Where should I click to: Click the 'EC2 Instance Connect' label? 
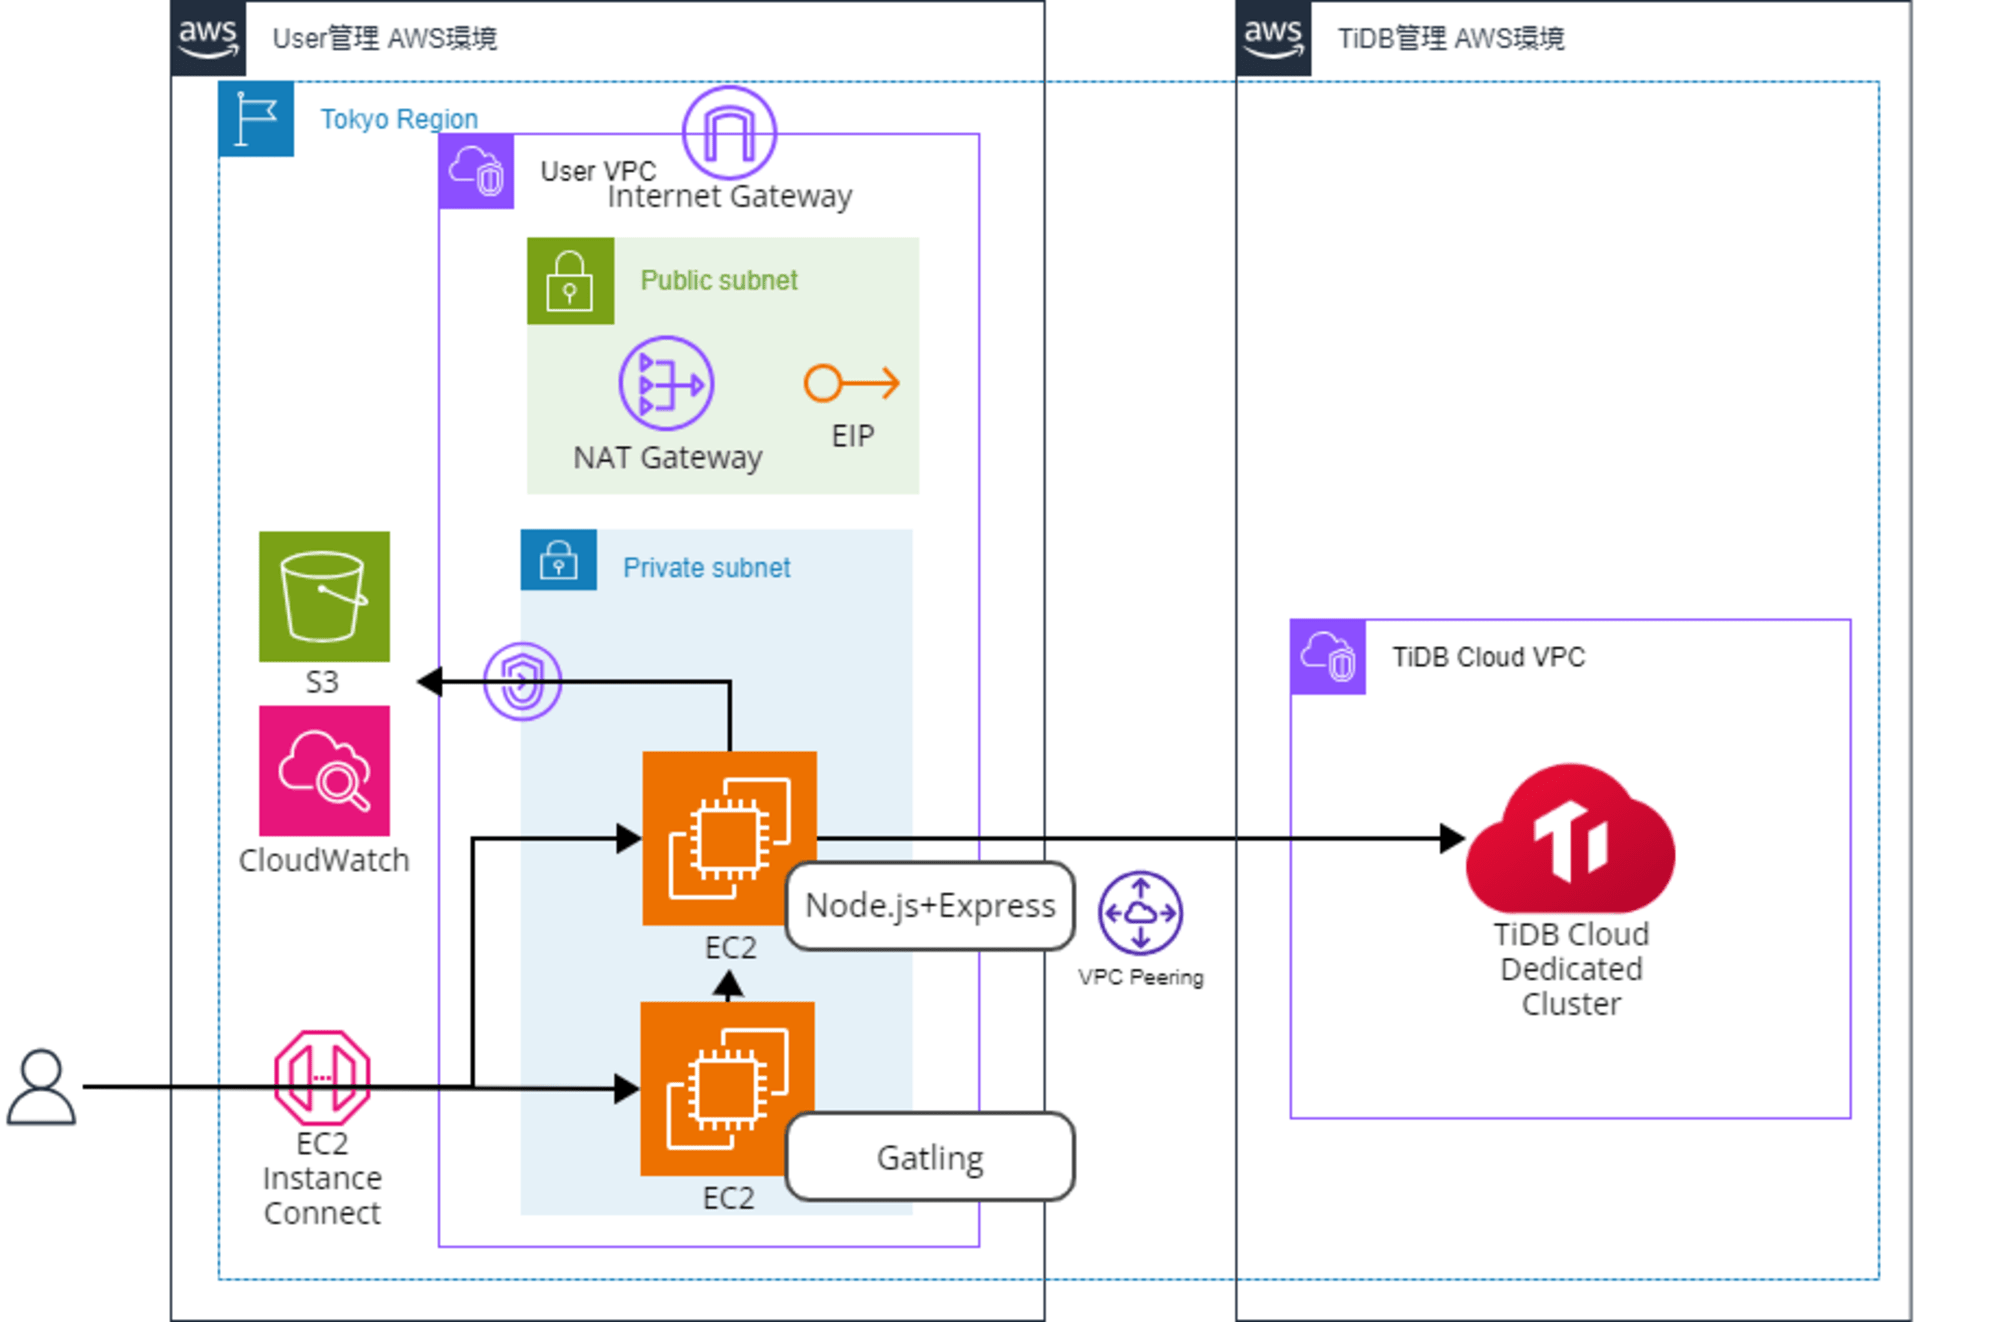pos(322,1178)
